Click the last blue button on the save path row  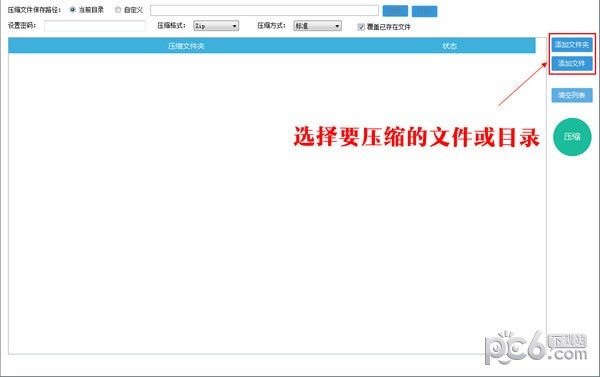click(424, 11)
